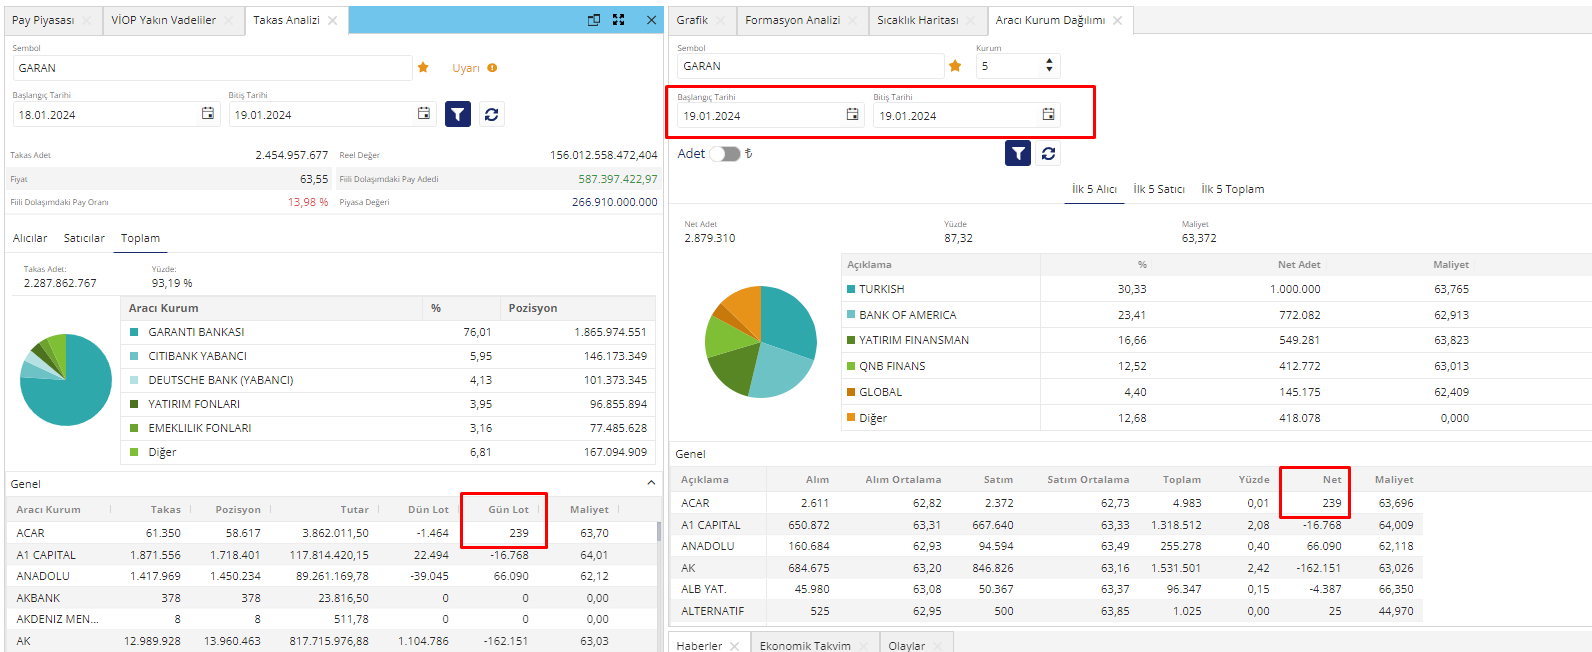This screenshot has height=652, width=1592.
Task: Pop out the Takas Analizi panel window
Action: [594, 20]
